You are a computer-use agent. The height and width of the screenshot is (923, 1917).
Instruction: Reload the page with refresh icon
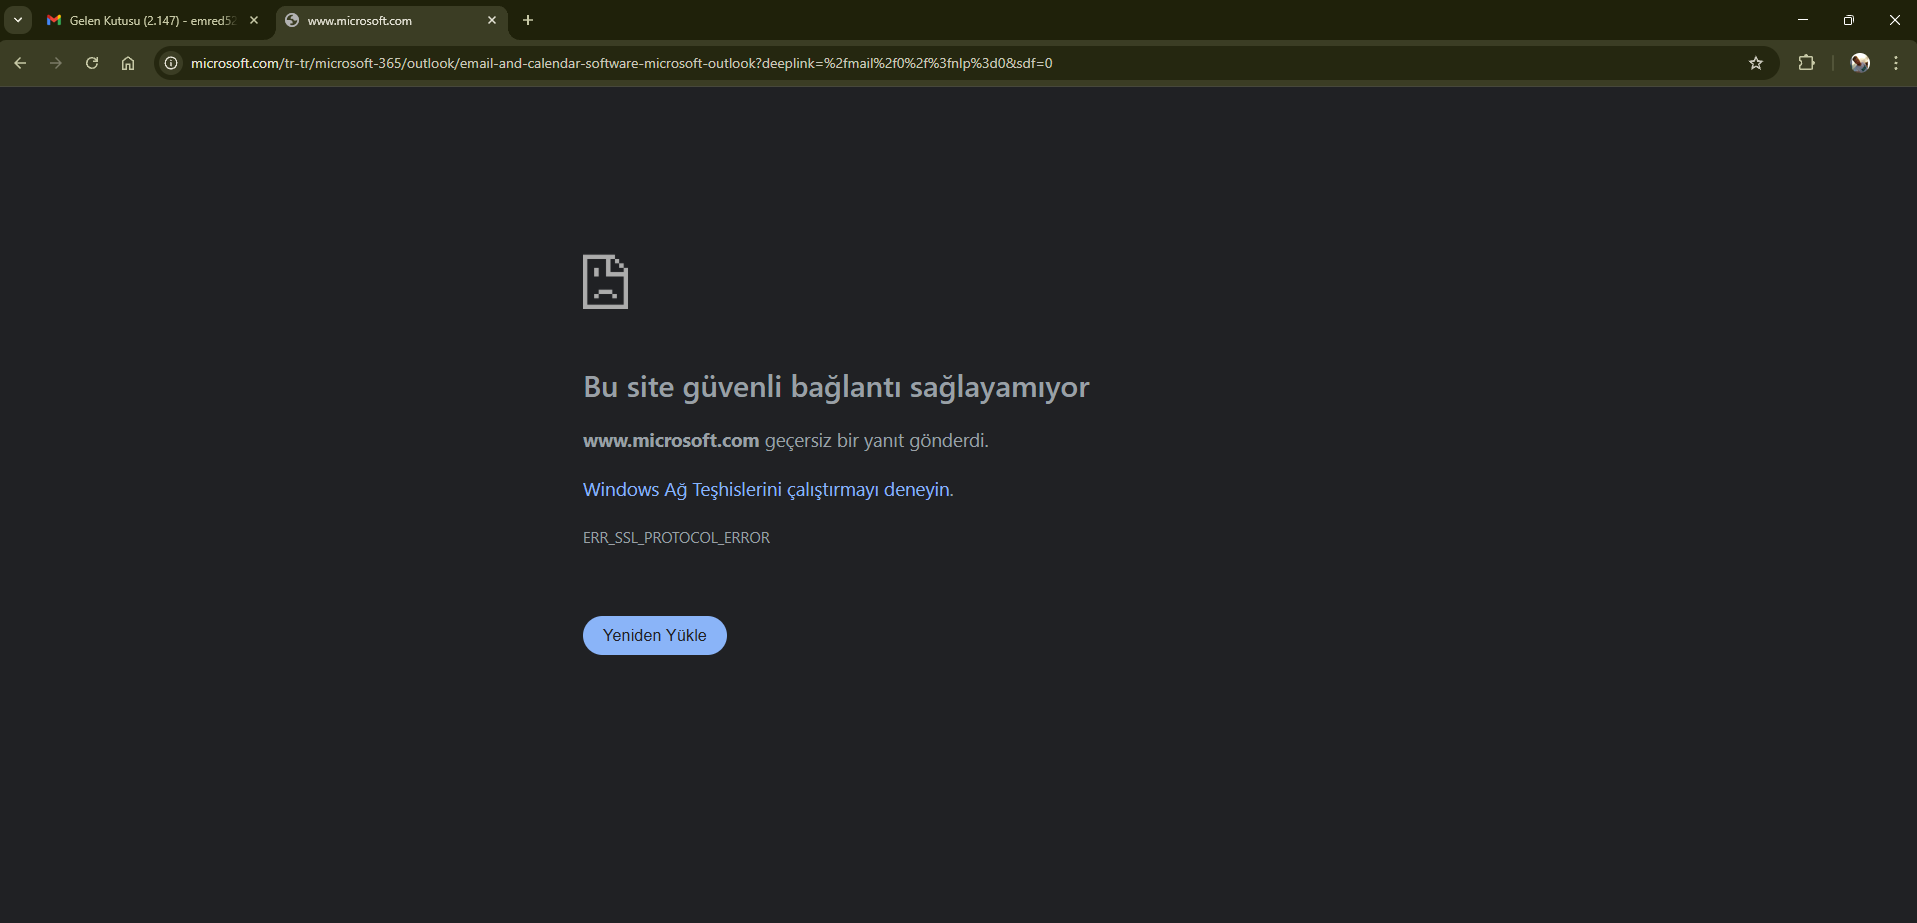(x=92, y=63)
